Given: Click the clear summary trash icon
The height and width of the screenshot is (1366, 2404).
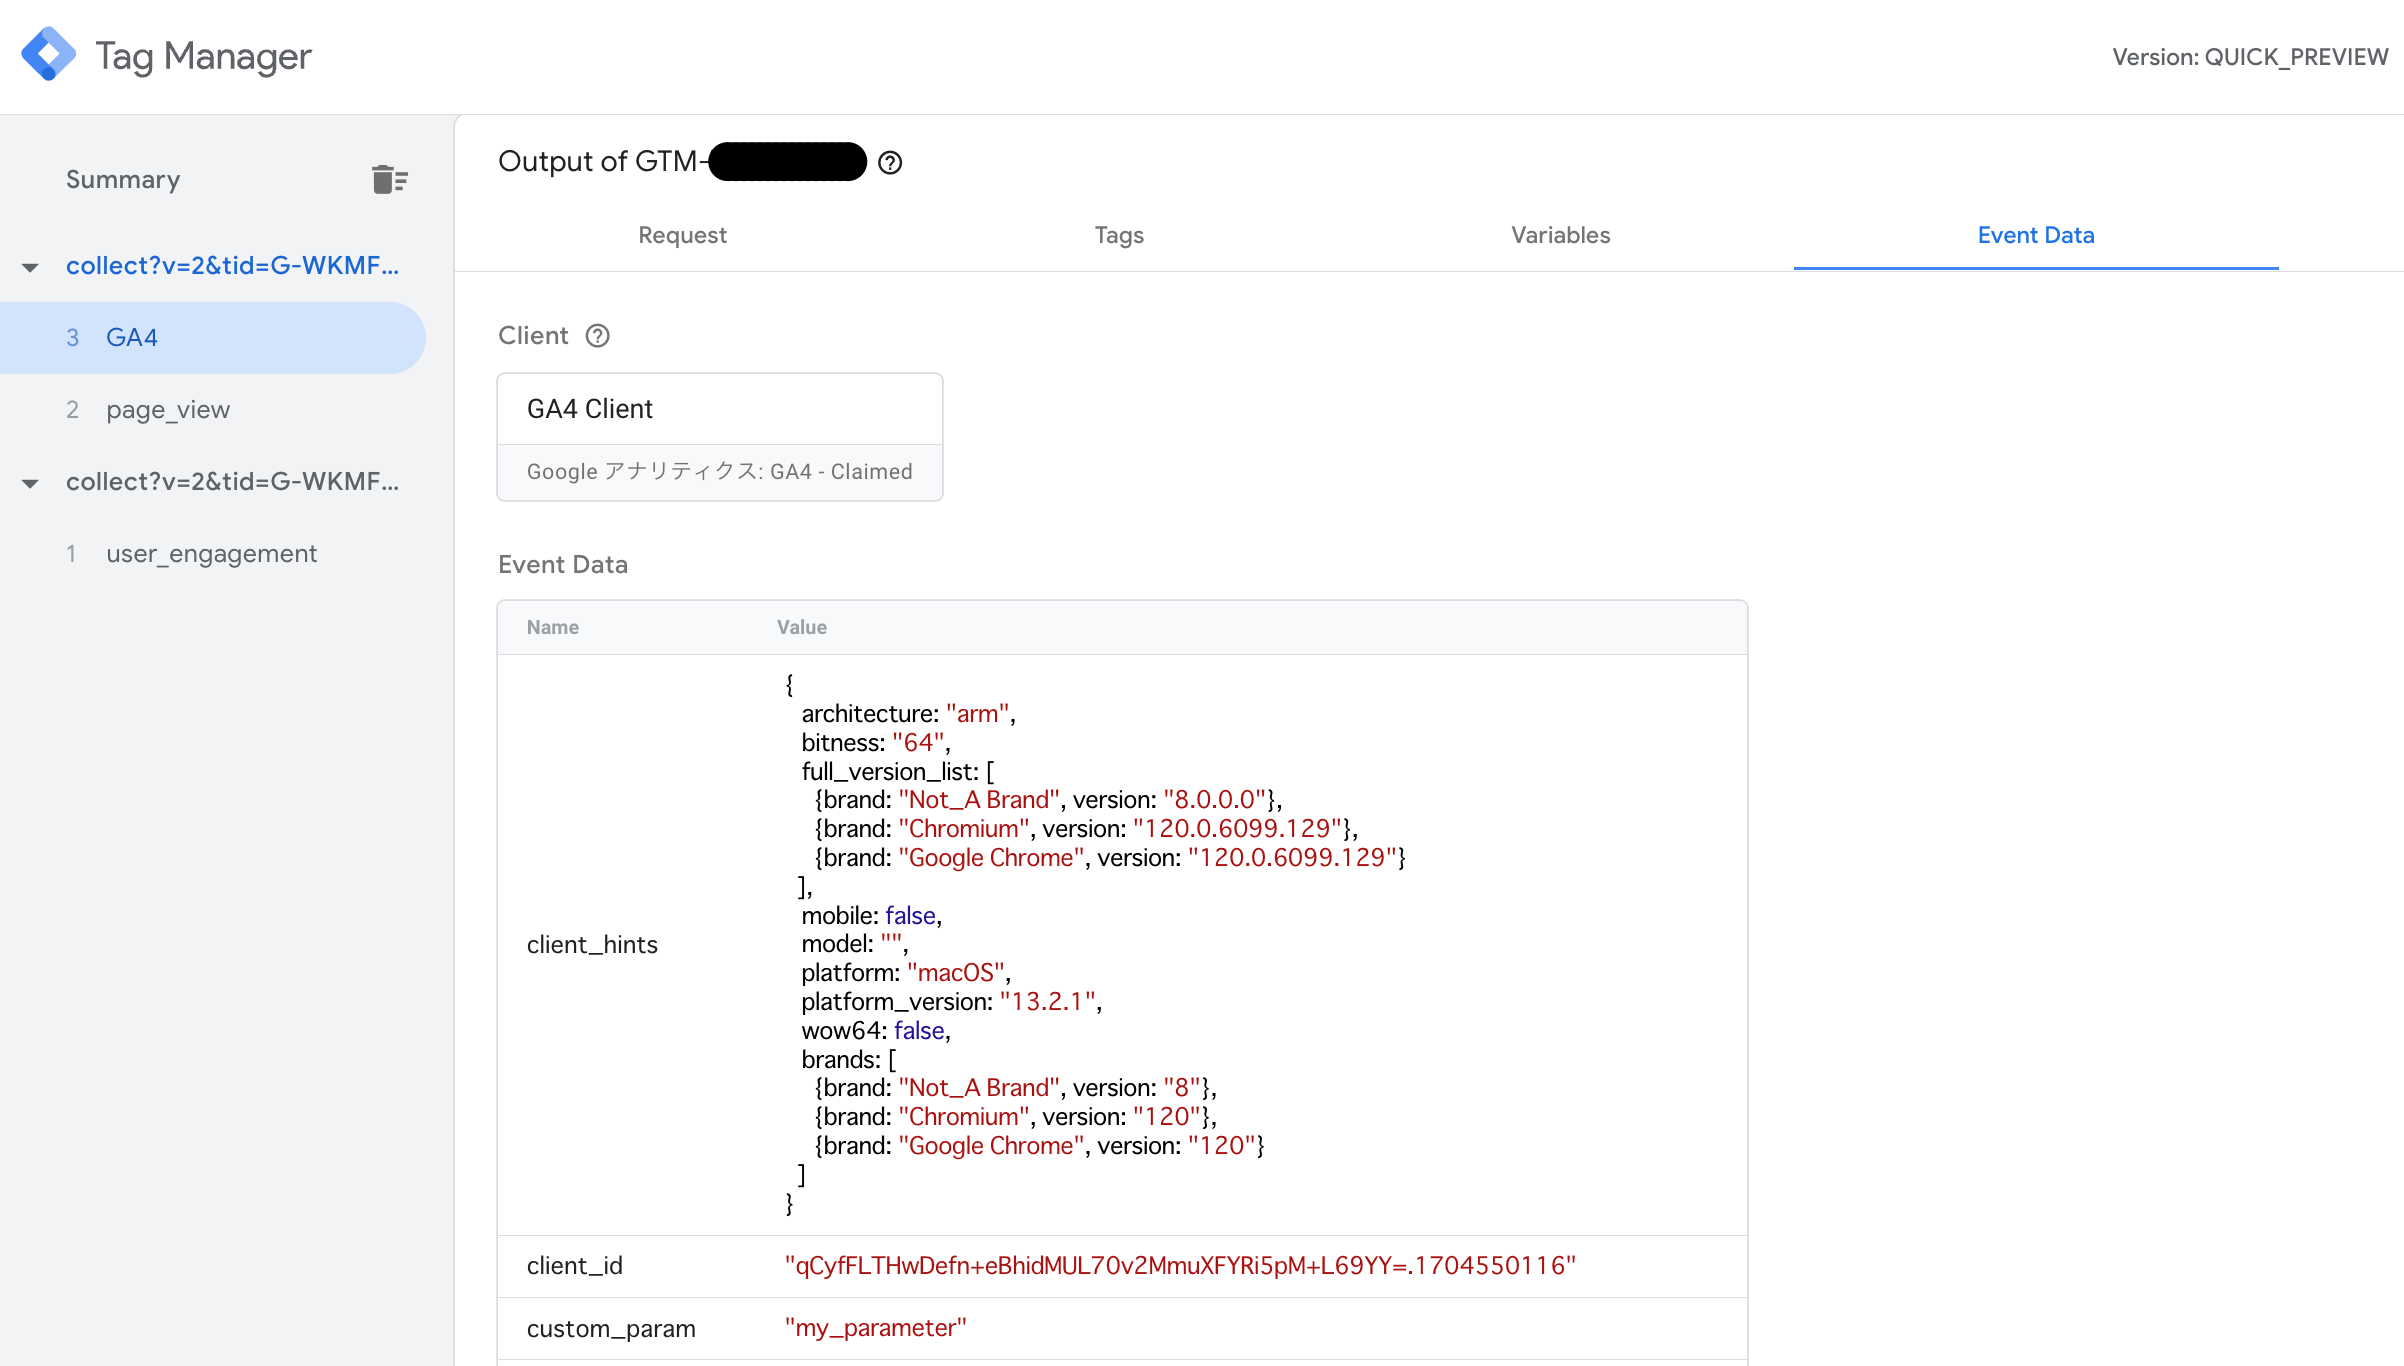Looking at the screenshot, I should tap(389, 180).
